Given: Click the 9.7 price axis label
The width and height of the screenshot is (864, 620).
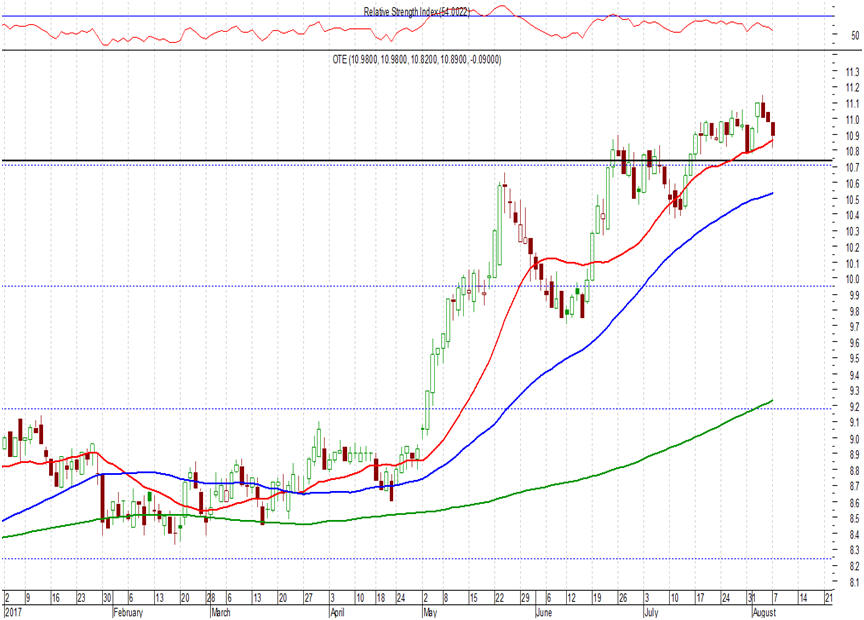Looking at the screenshot, I should [854, 327].
